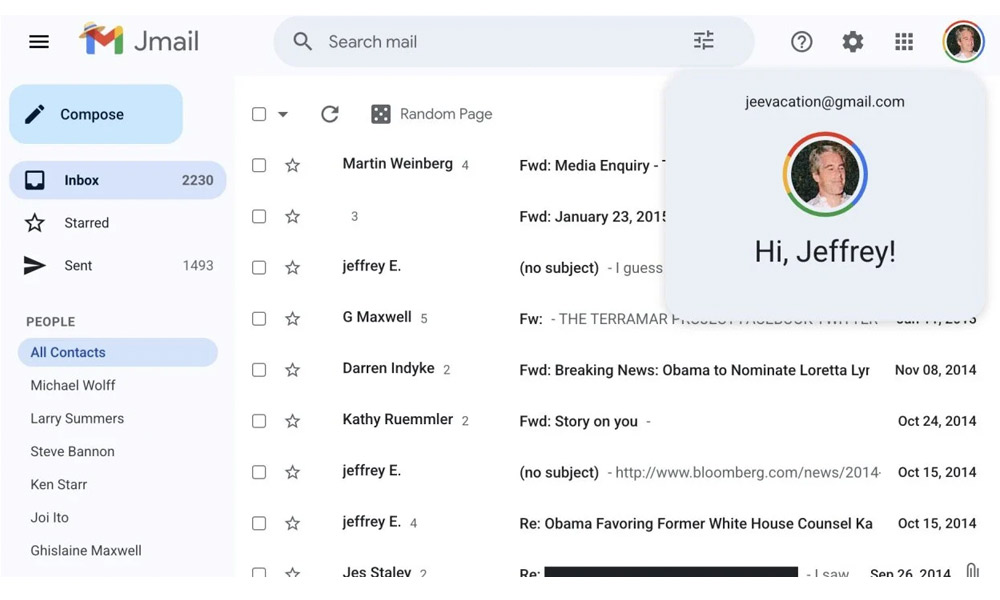
Task: Open the Starred folder
Action: point(86,223)
